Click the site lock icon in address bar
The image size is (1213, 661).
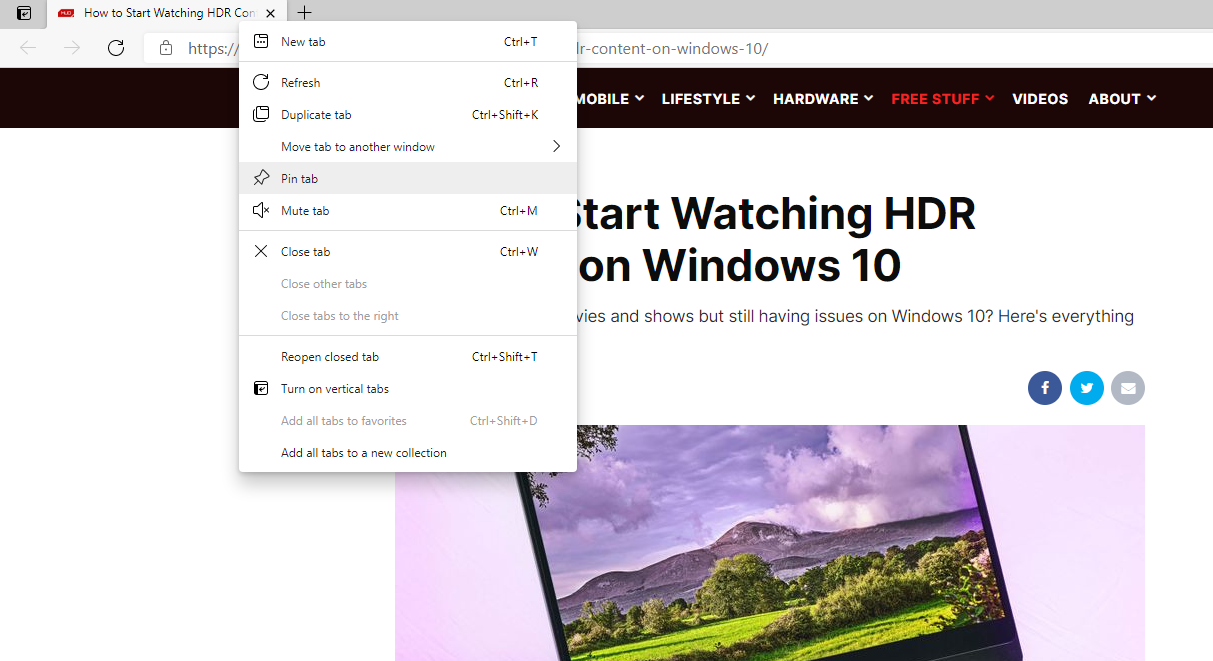[167, 48]
